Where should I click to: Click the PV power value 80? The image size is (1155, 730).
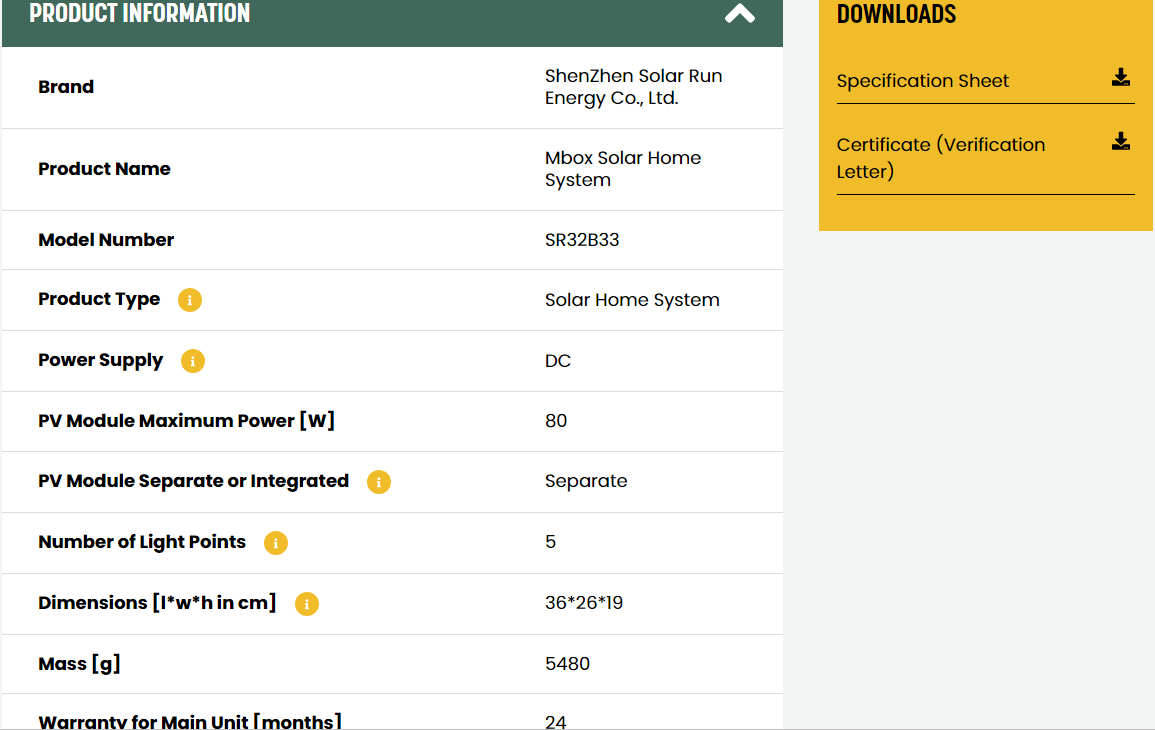pyautogui.click(x=556, y=421)
